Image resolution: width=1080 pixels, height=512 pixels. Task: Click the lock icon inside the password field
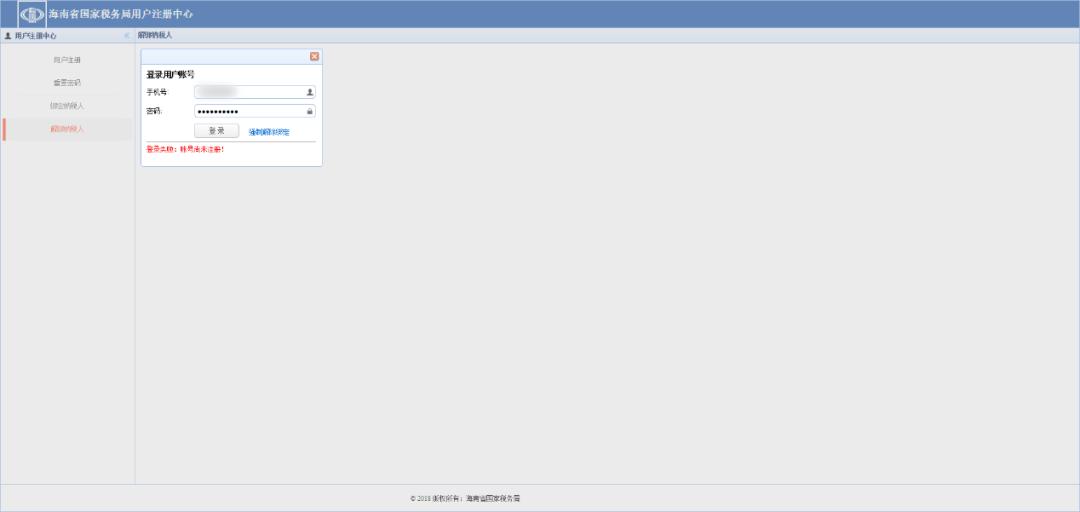point(309,111)
